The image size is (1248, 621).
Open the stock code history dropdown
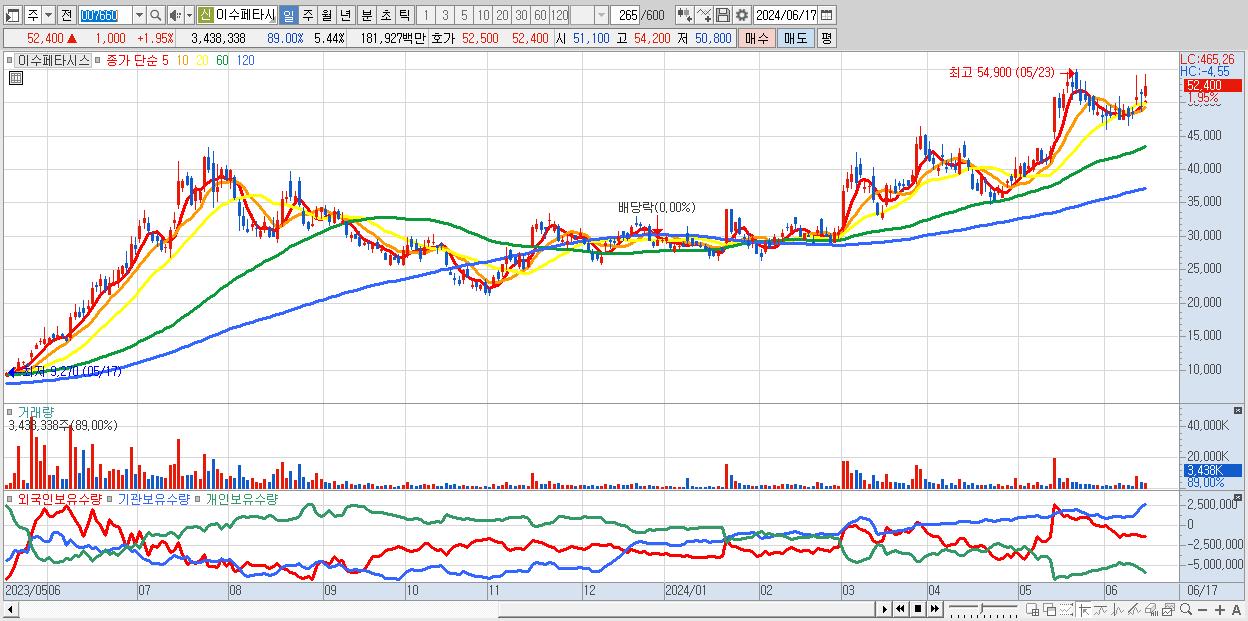[x=139, y=15]
